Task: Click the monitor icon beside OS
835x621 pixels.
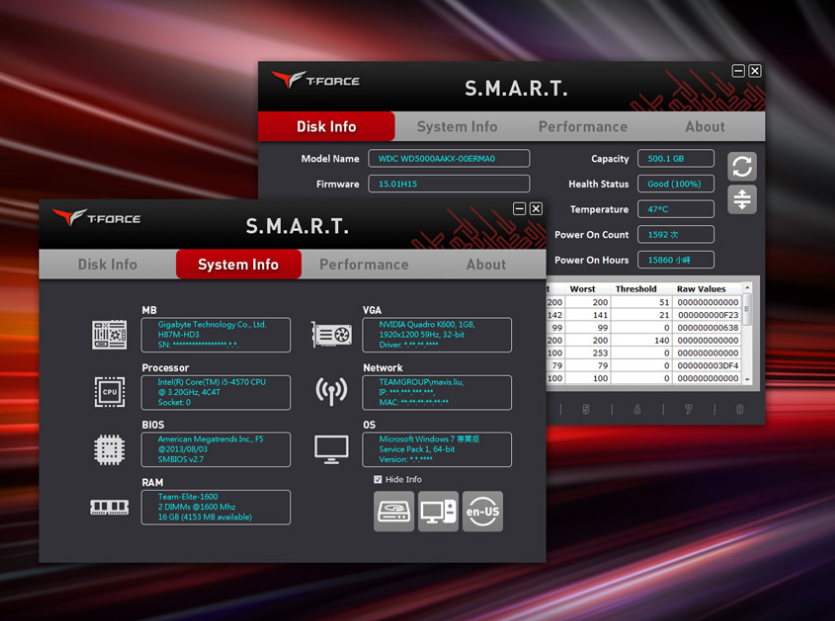Action: tap(331, 449)
